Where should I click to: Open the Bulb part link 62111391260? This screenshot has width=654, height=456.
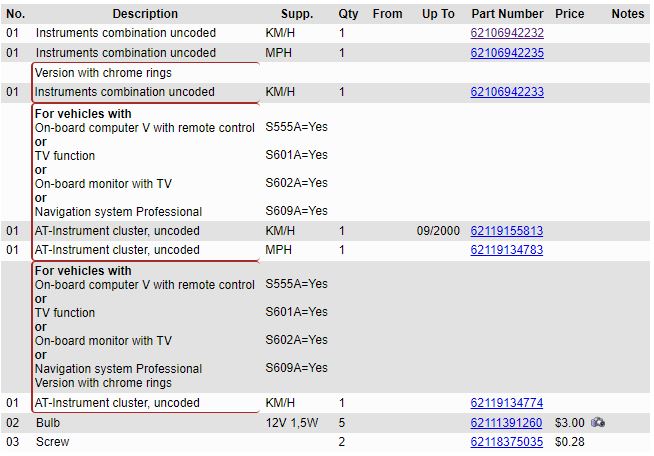coord(507,423)
